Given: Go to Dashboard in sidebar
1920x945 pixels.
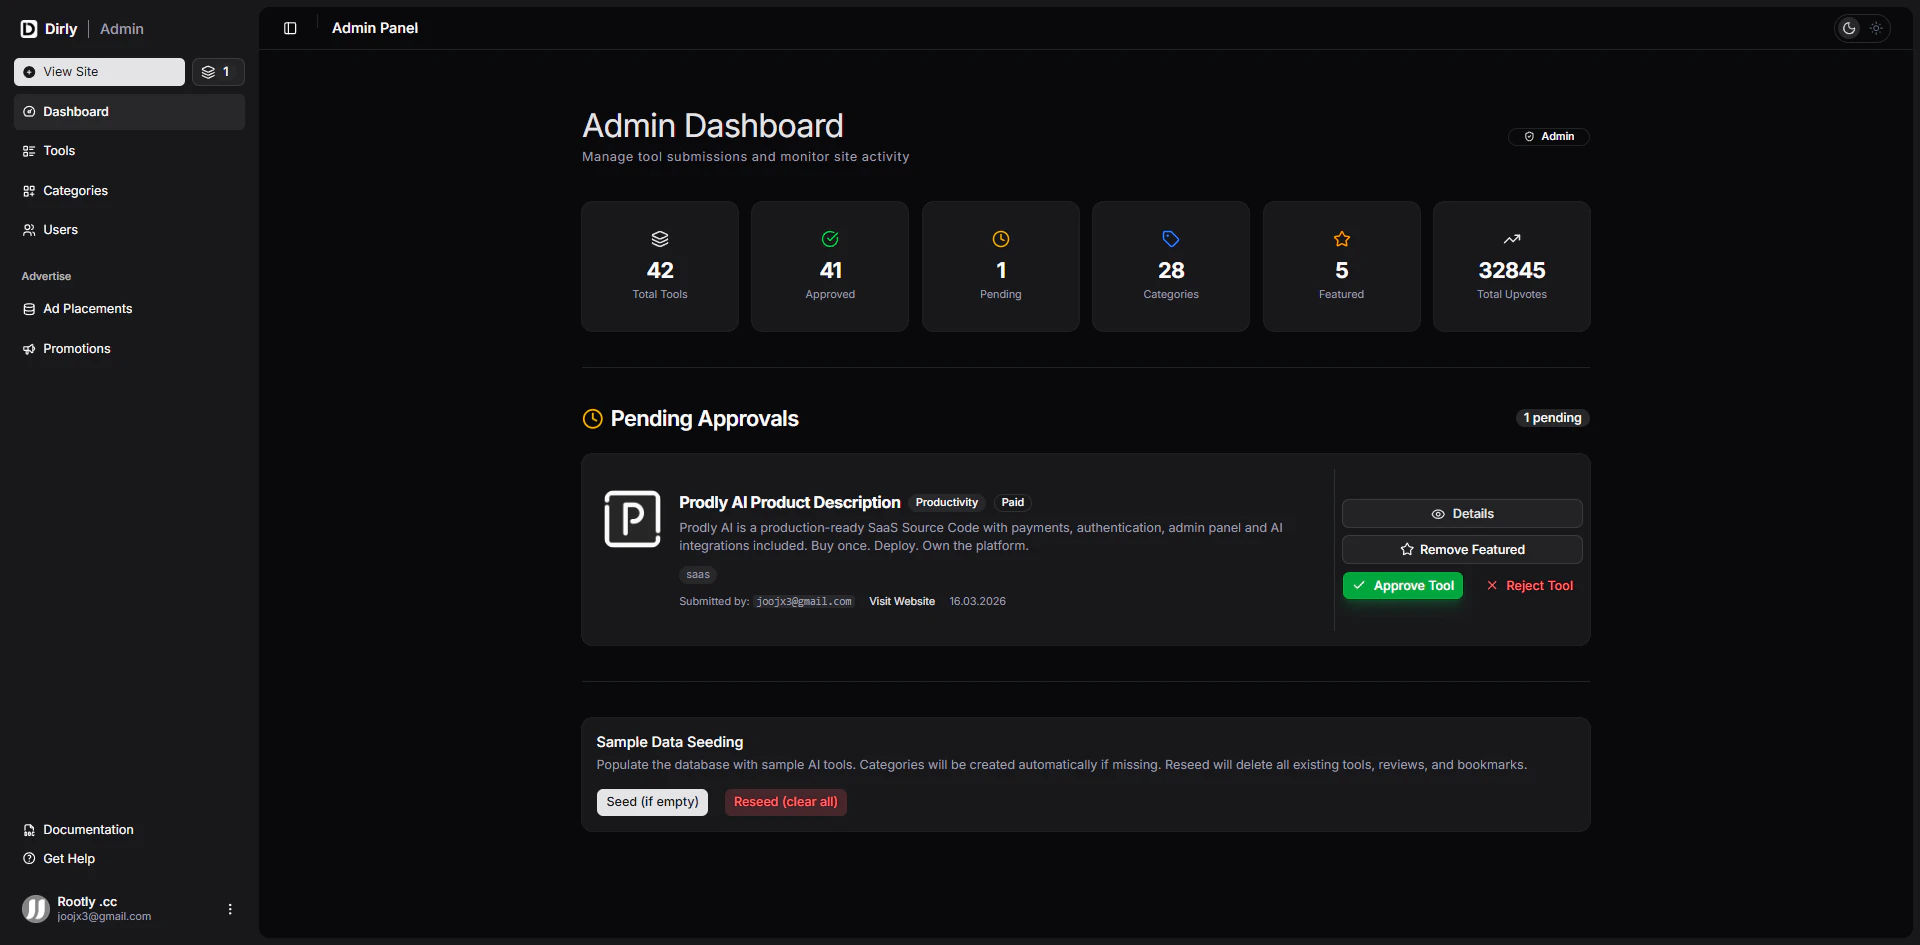Looking at the screenshot, I should [129, 112].
